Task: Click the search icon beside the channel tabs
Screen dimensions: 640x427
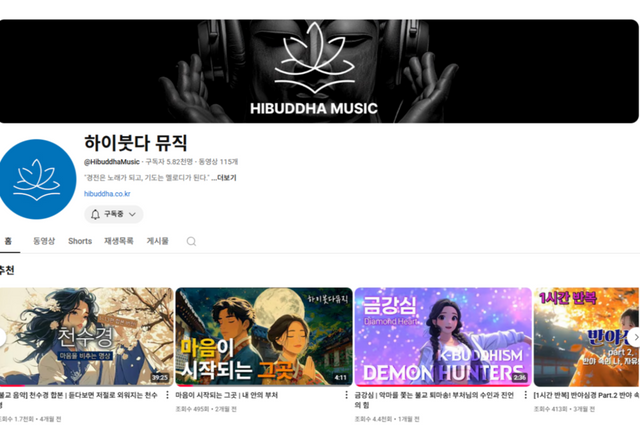Action: (191, 241)
